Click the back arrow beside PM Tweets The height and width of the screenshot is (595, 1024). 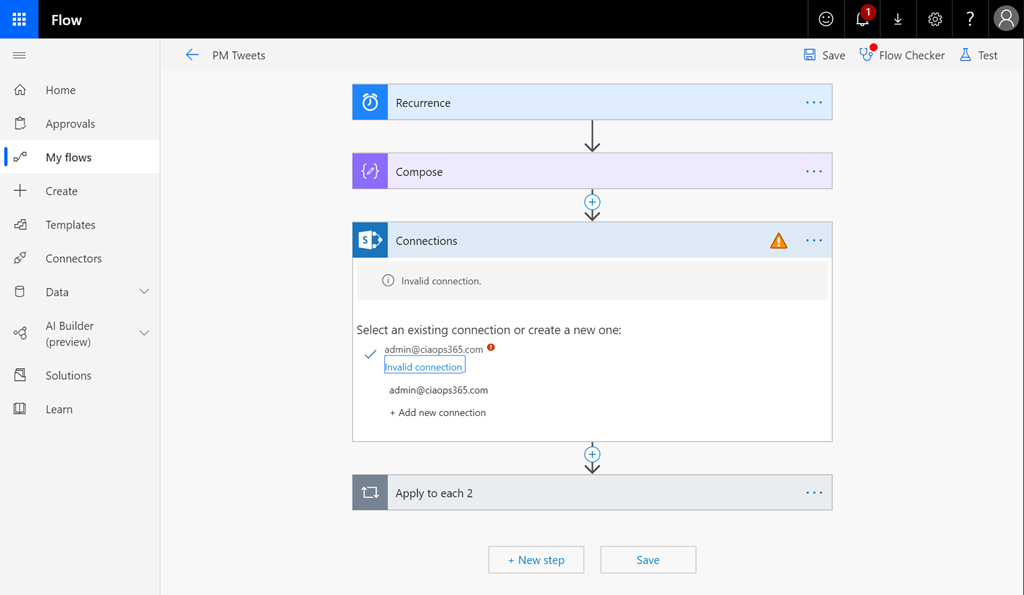192,55
